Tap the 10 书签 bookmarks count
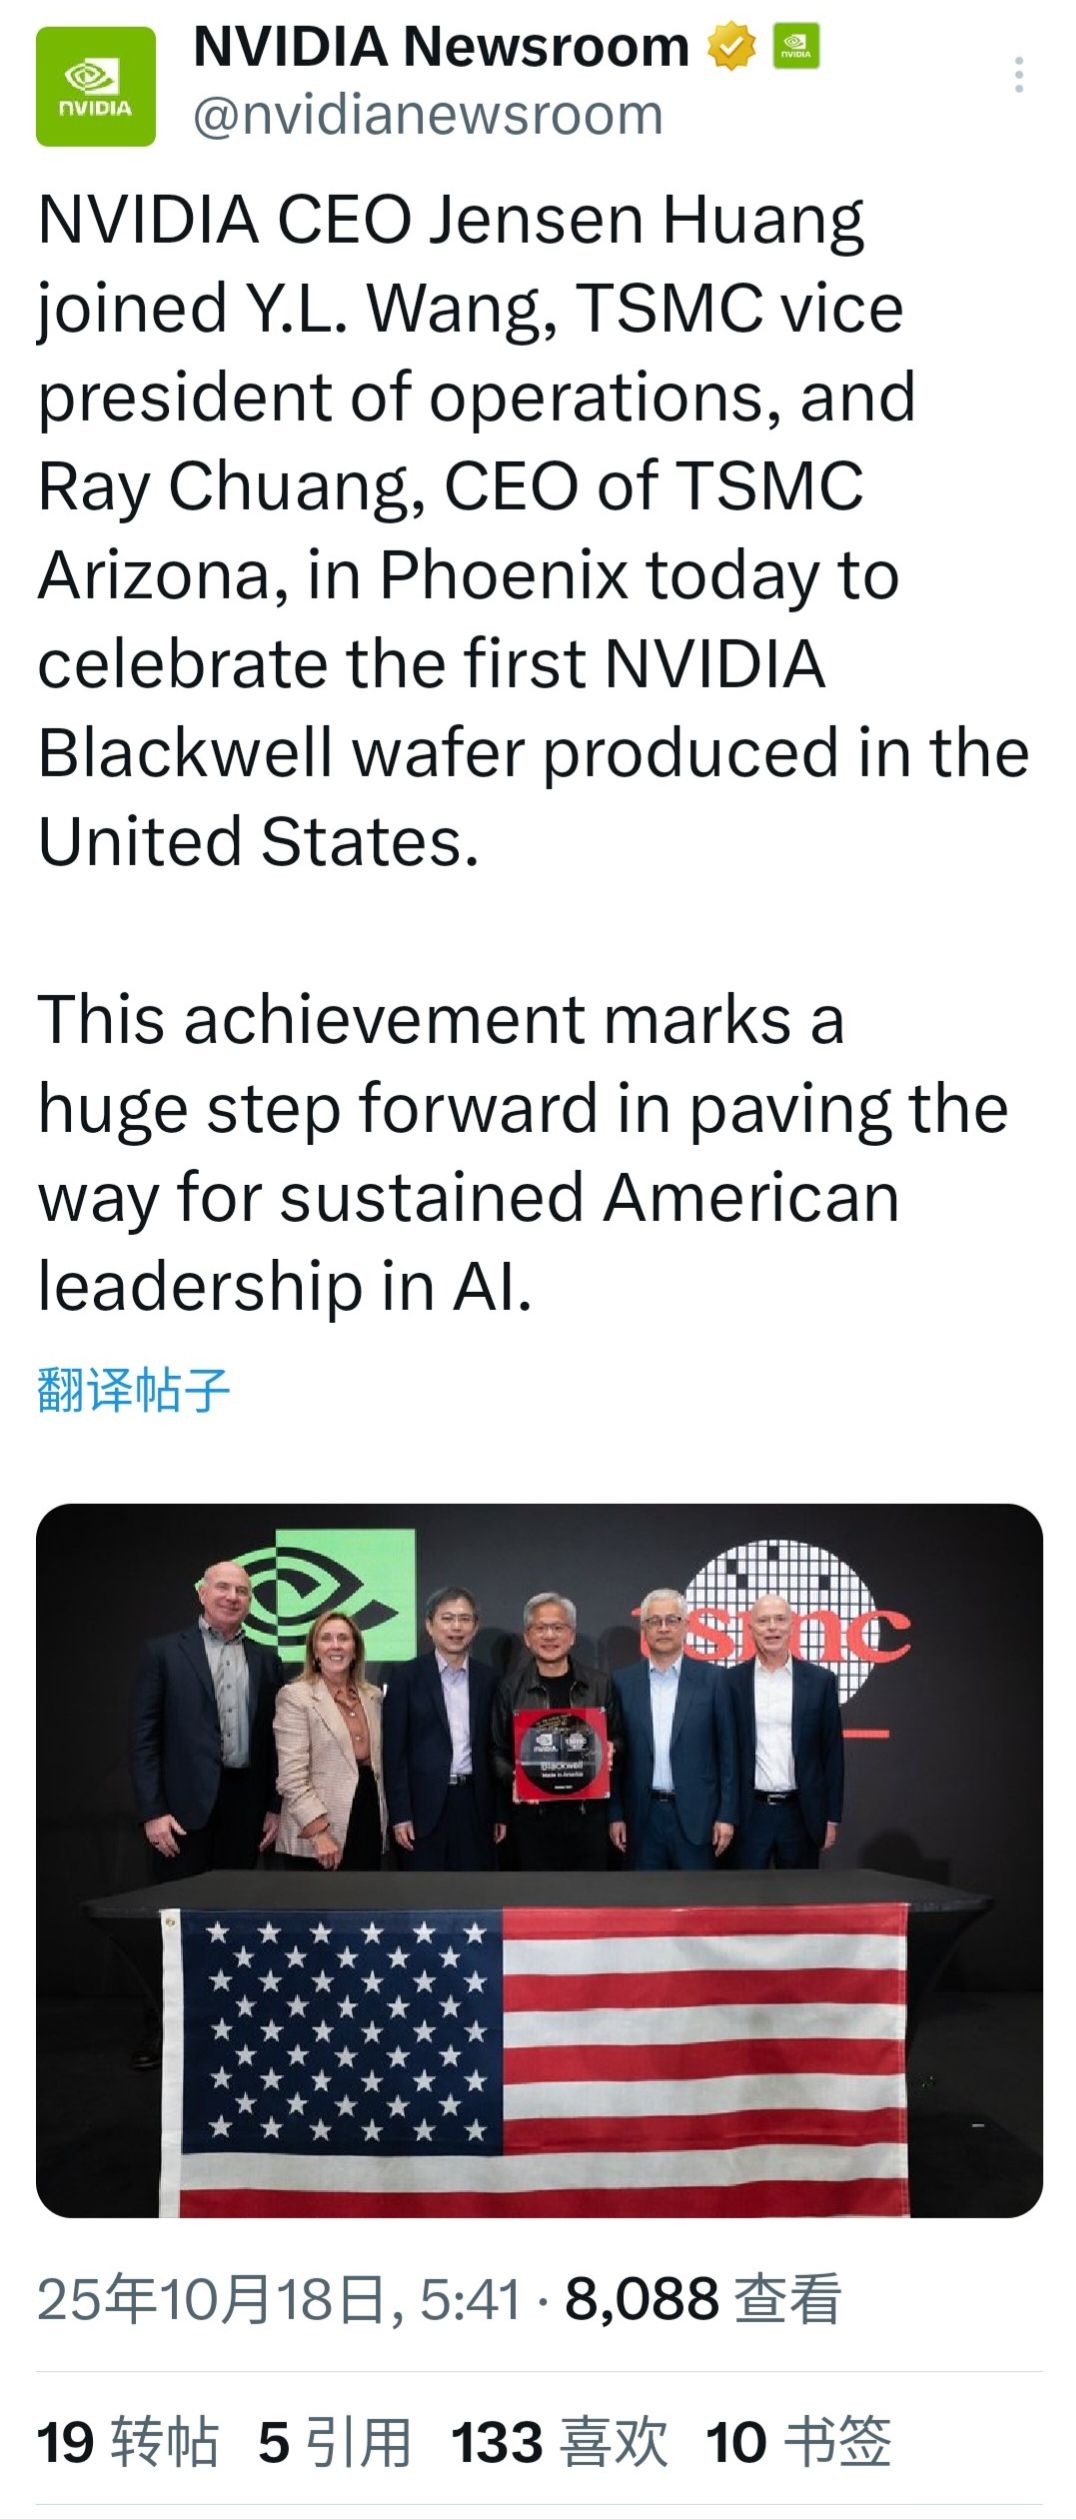 coord(798,2441)
